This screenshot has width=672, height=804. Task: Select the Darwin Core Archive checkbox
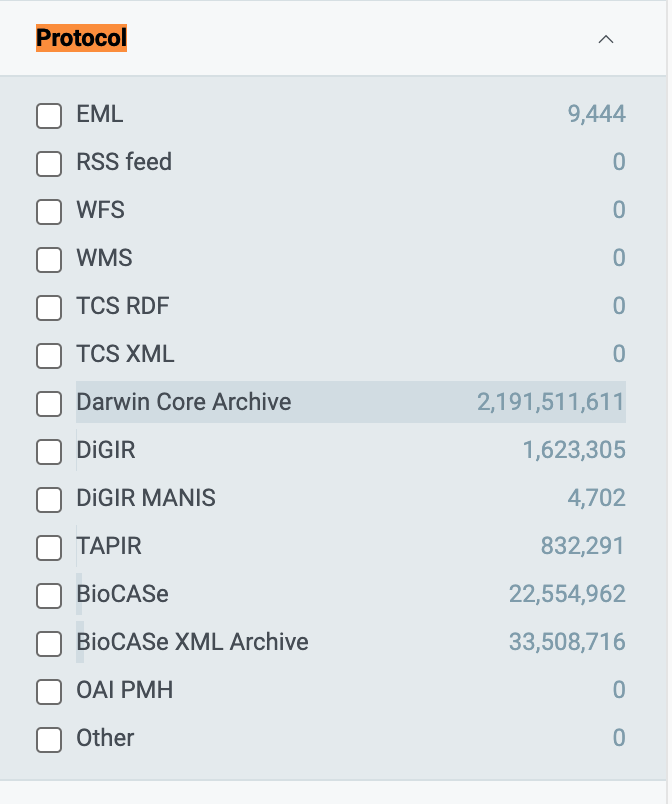[48, 403]
